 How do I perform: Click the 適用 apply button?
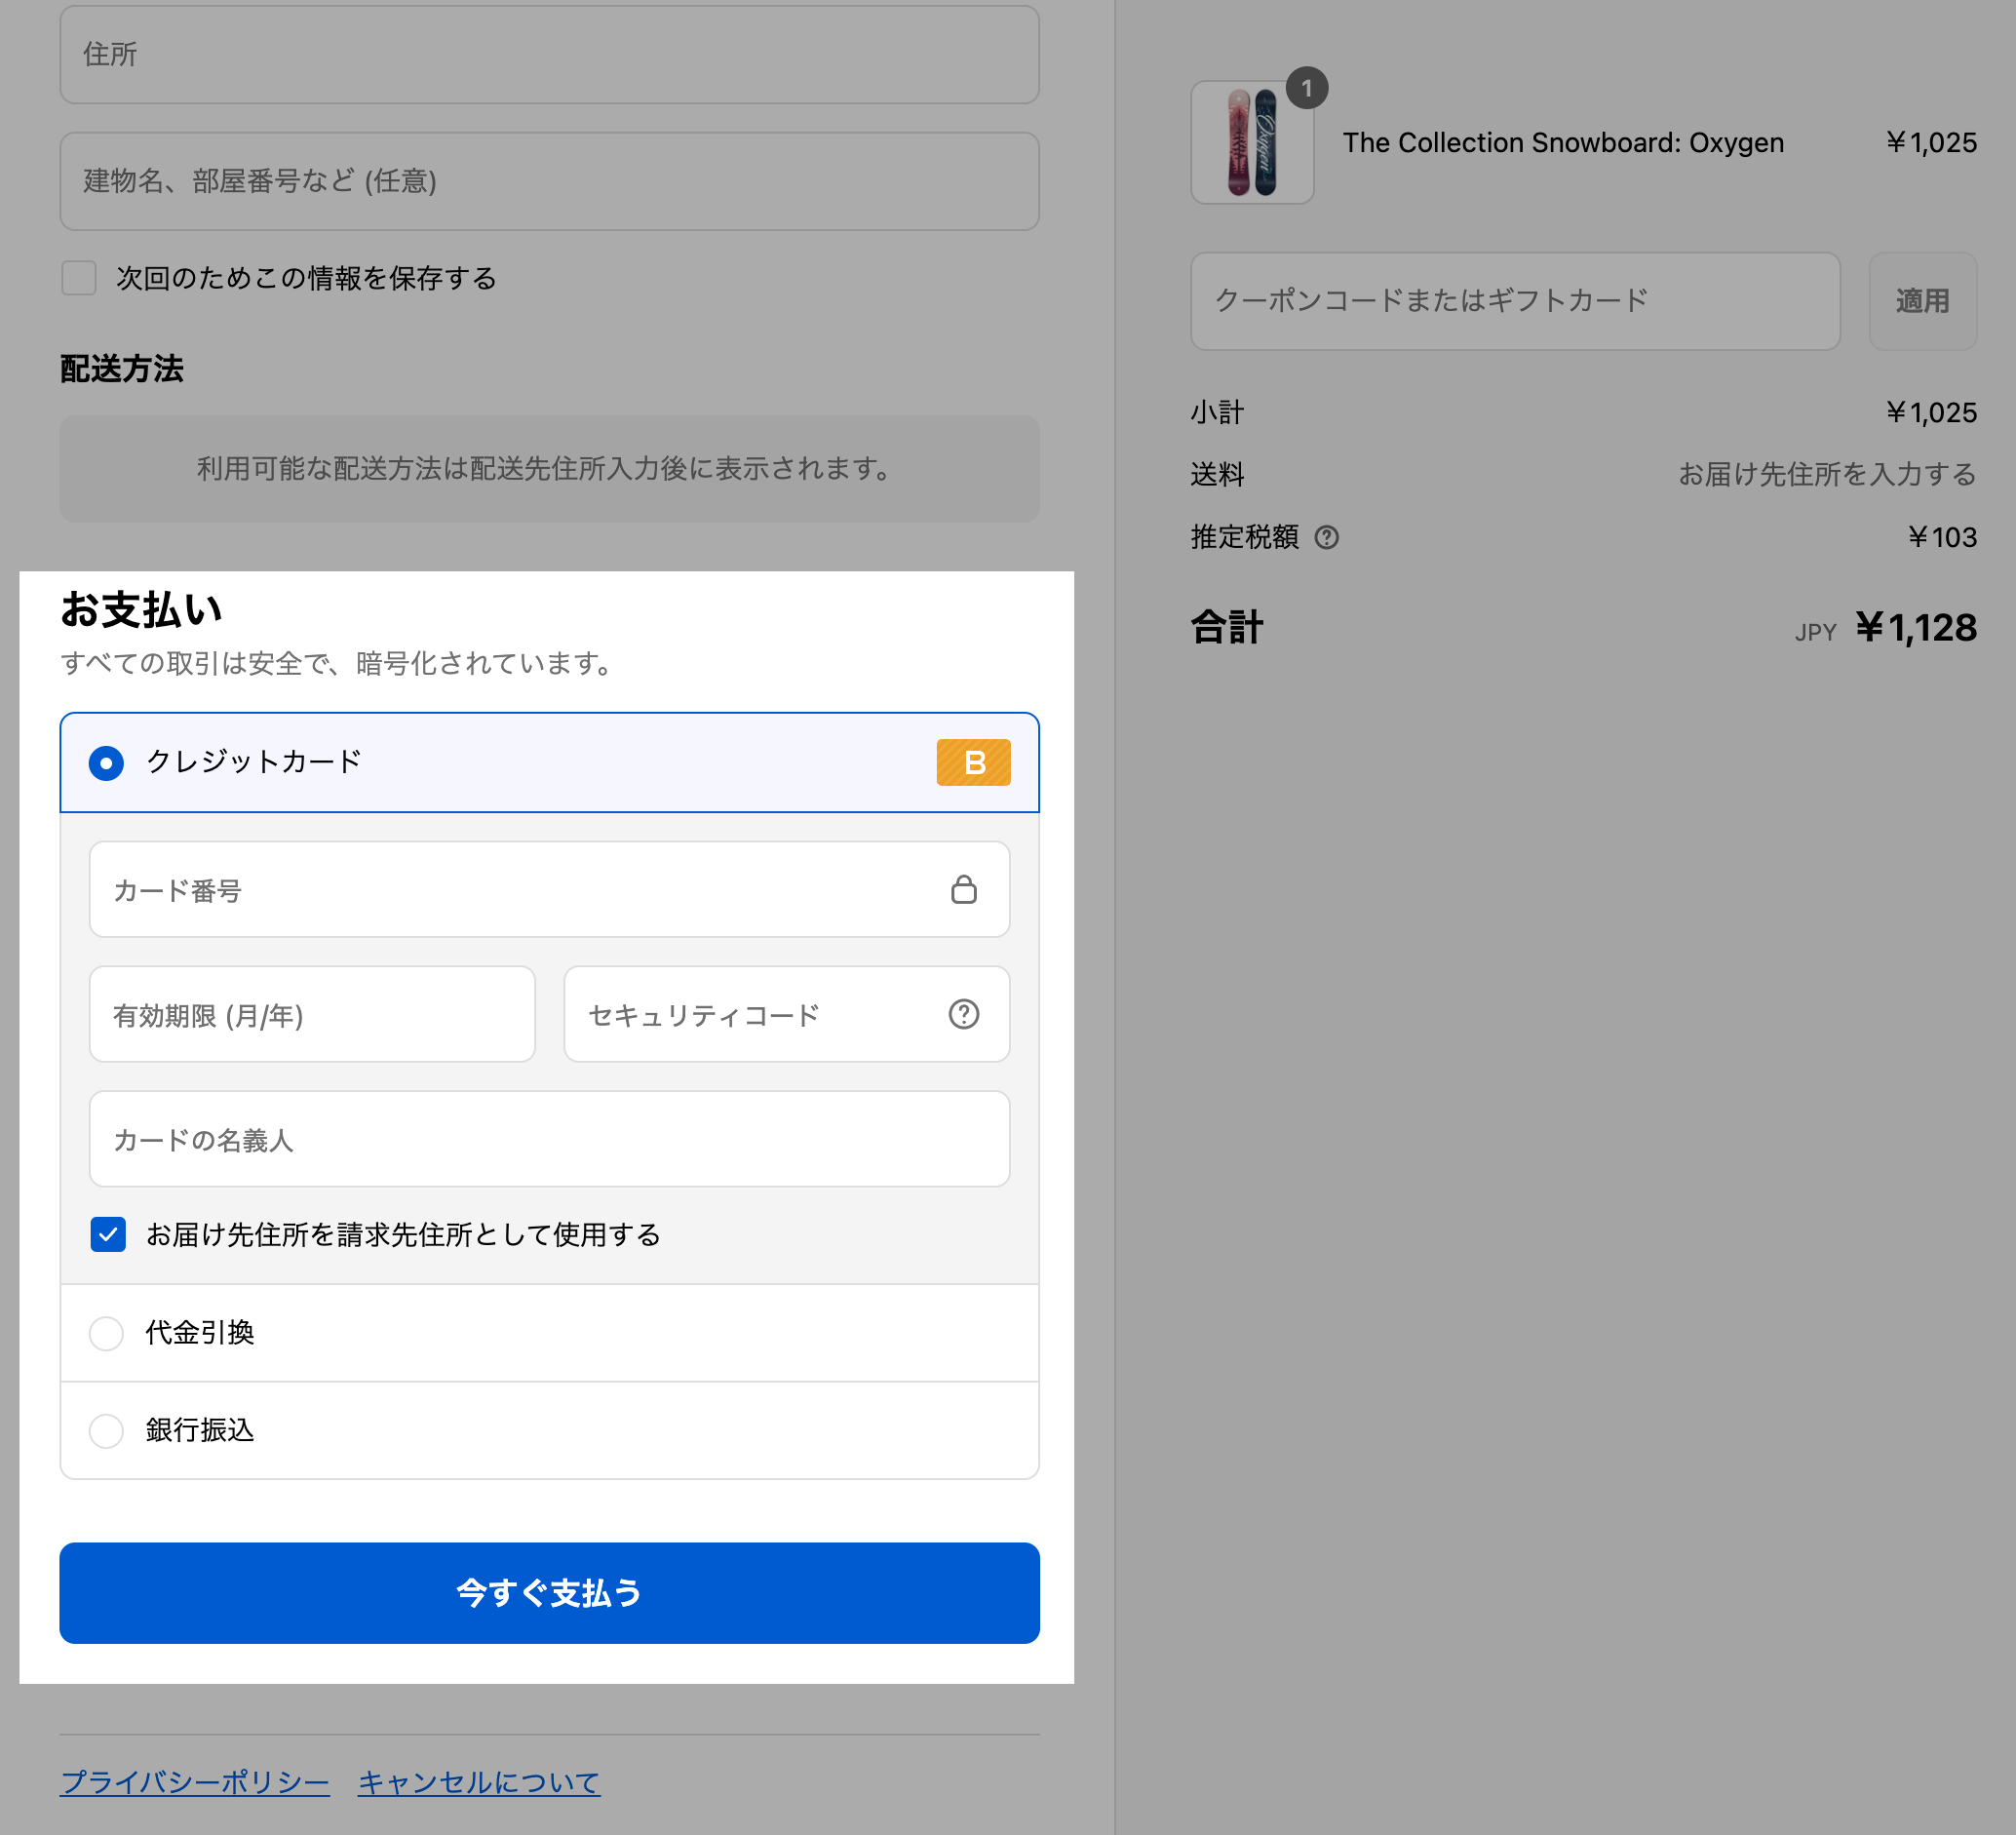[x=1922, y=301]
